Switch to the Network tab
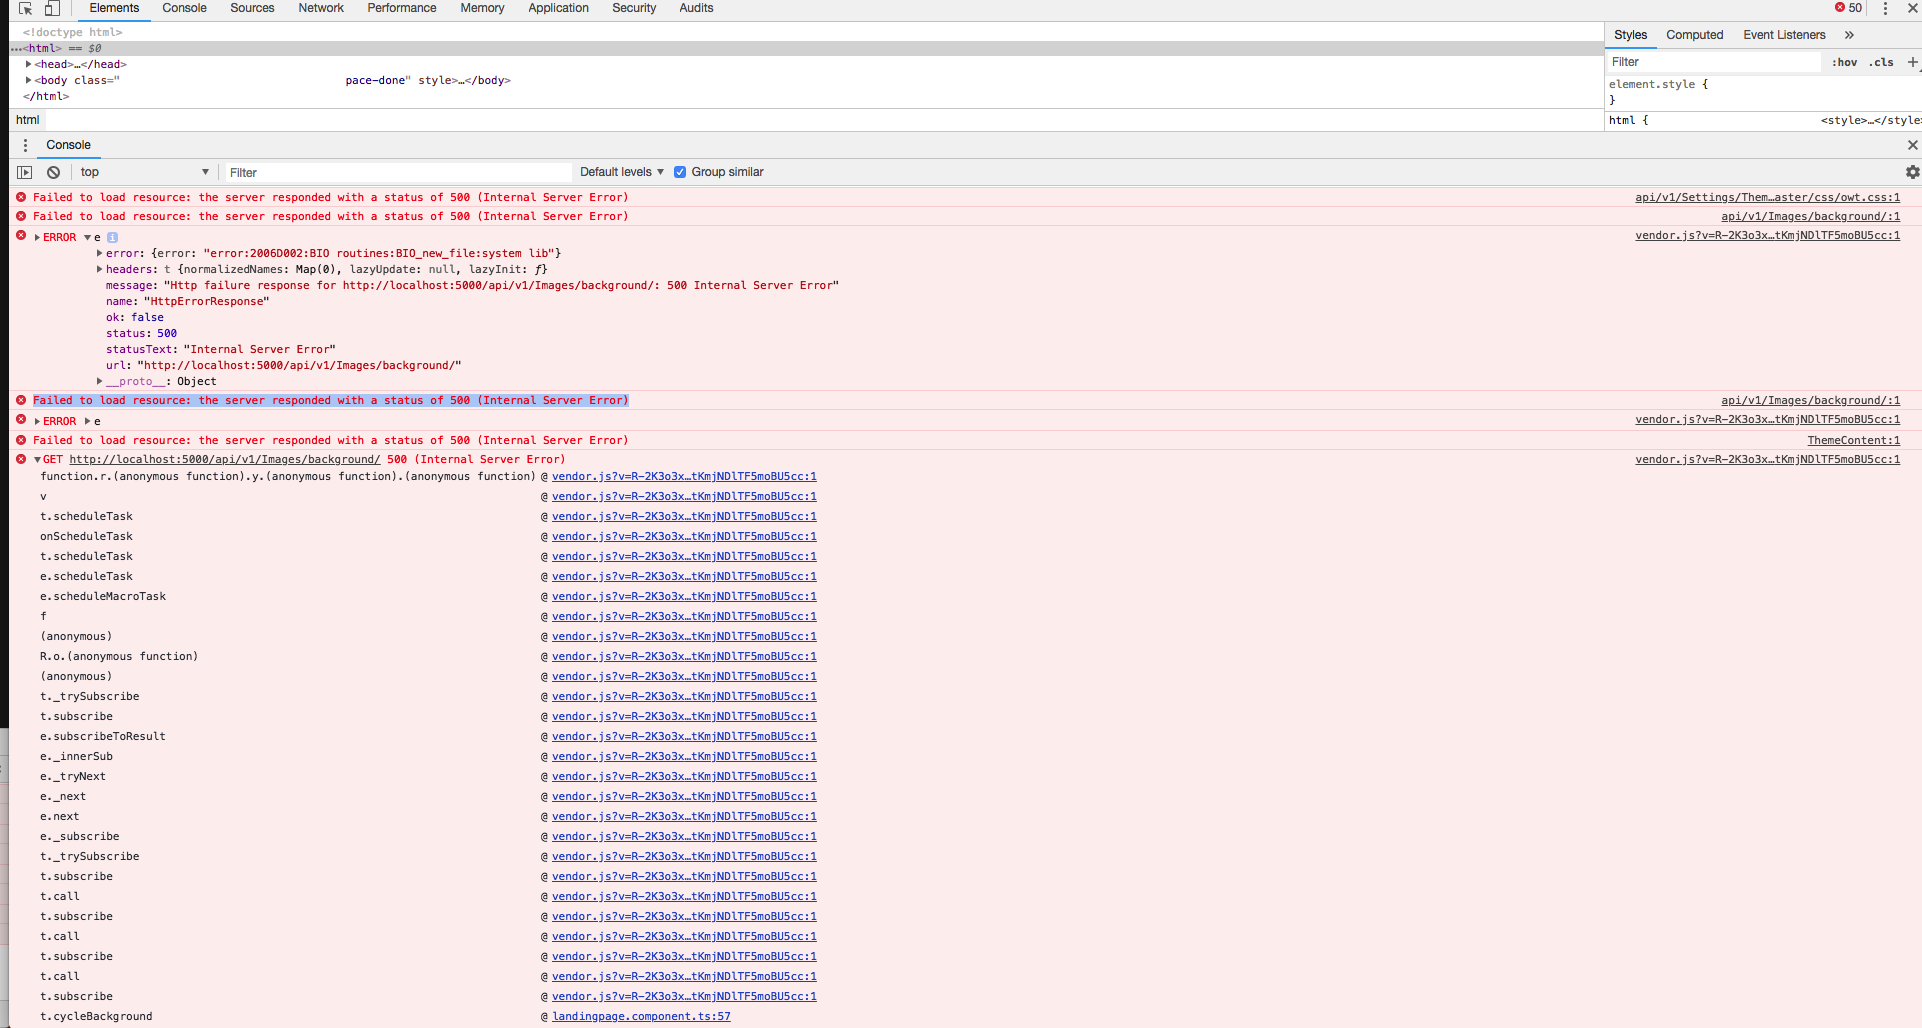This screenshot has width=1922, height=1028. [320, 8]
